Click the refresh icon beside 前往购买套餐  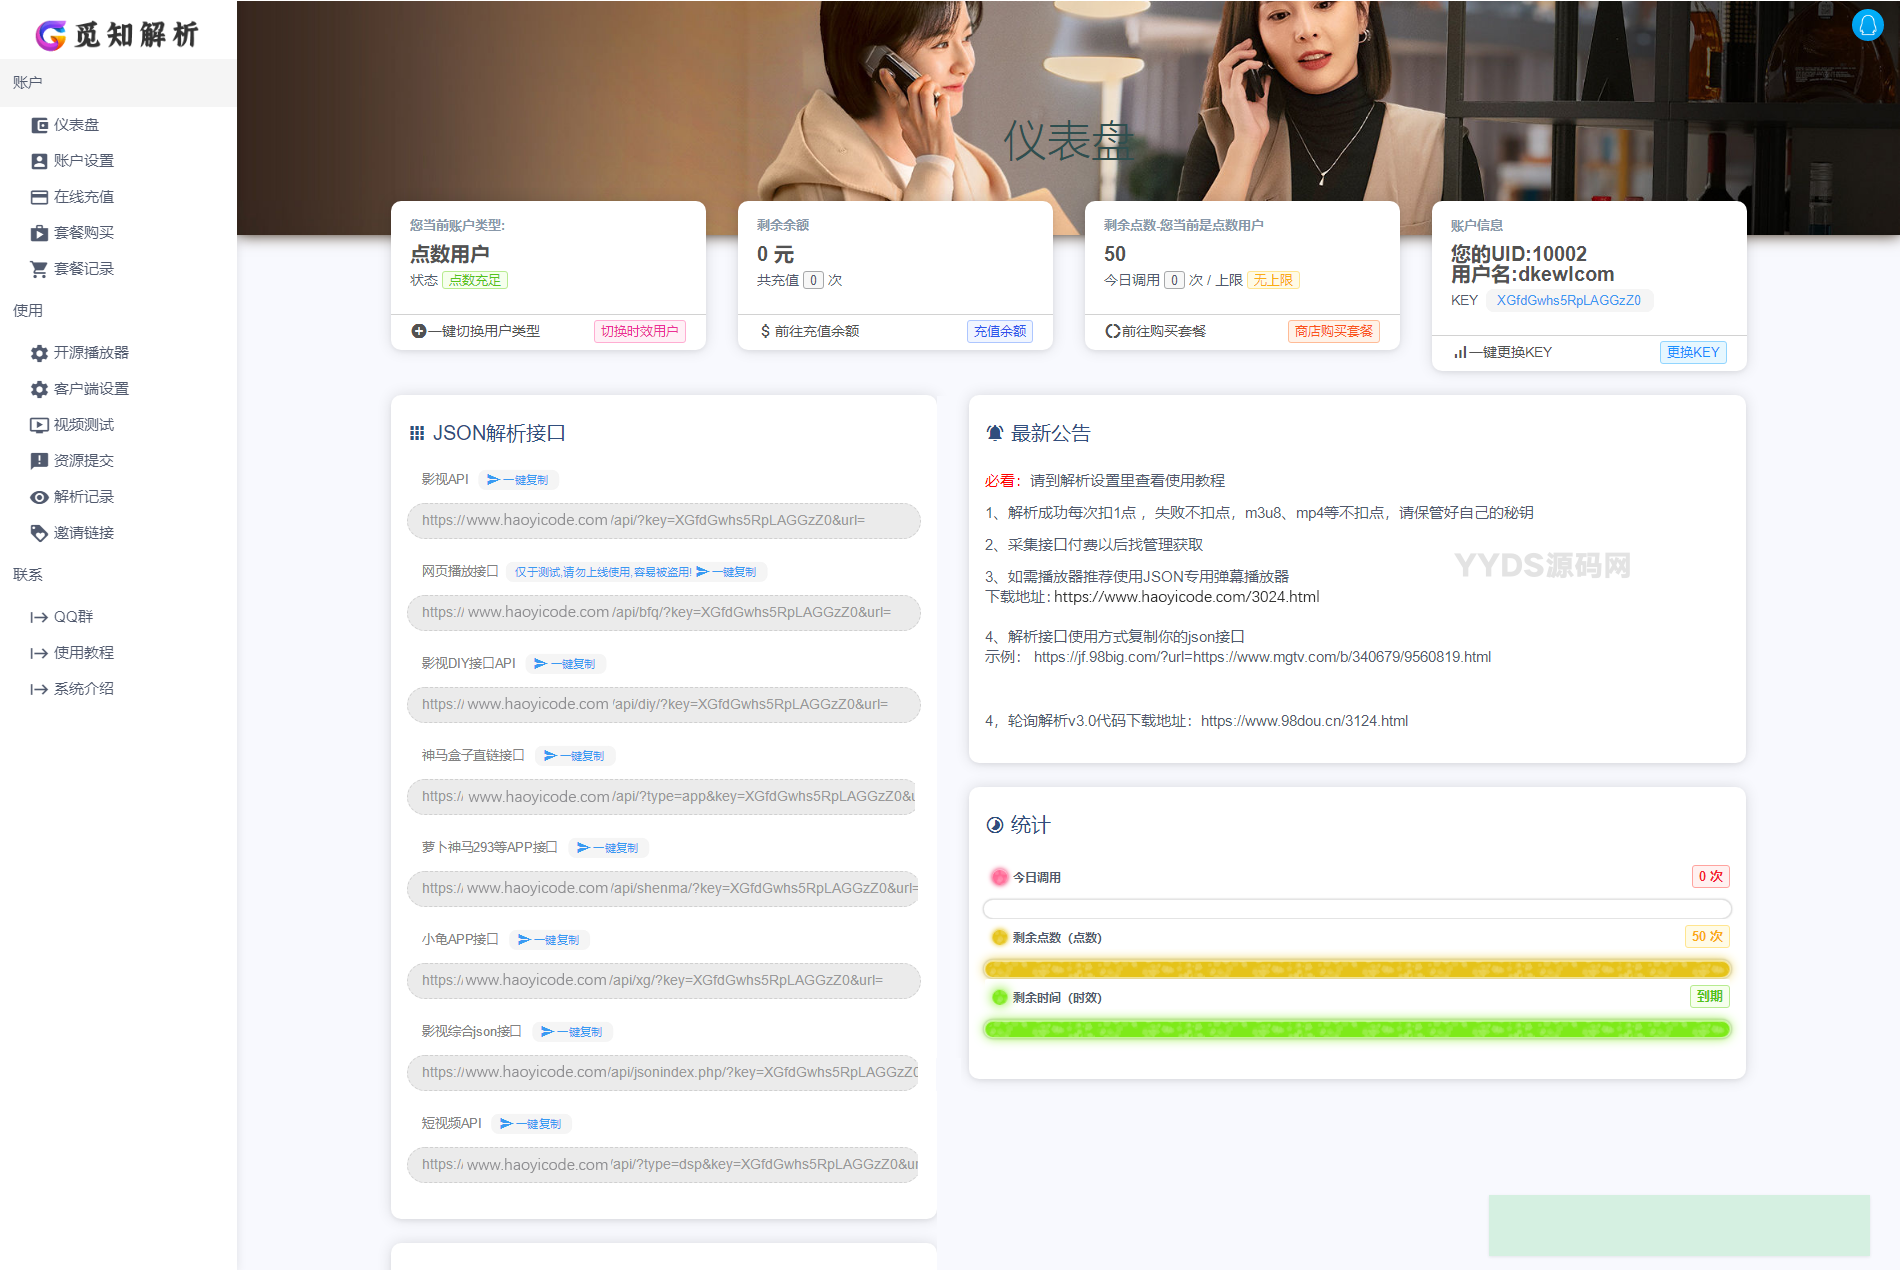pos(1112,331)
